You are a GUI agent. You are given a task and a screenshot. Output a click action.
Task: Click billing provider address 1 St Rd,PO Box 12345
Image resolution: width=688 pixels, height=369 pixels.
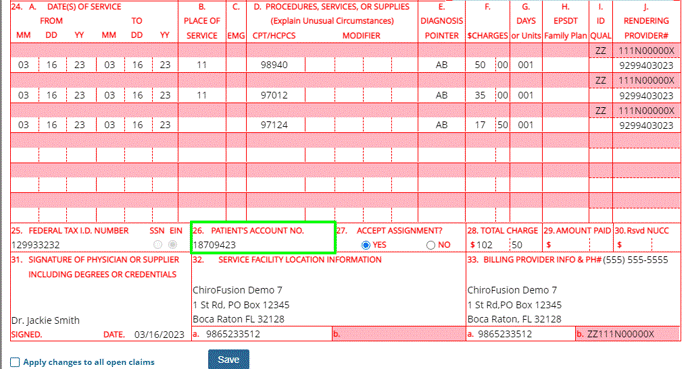point(514,305)
